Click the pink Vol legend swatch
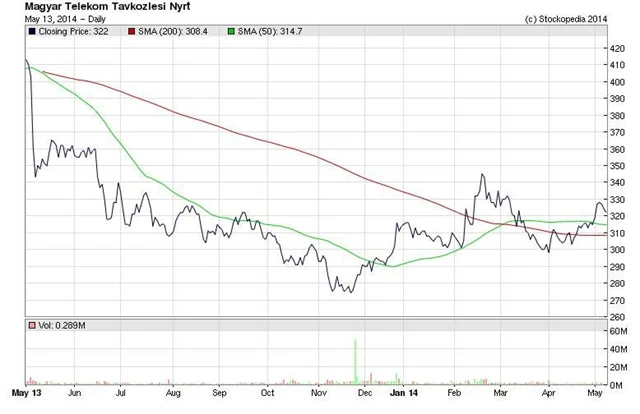Screen dimensions: 640x414 pyautogui.click(x=32, y=326)
